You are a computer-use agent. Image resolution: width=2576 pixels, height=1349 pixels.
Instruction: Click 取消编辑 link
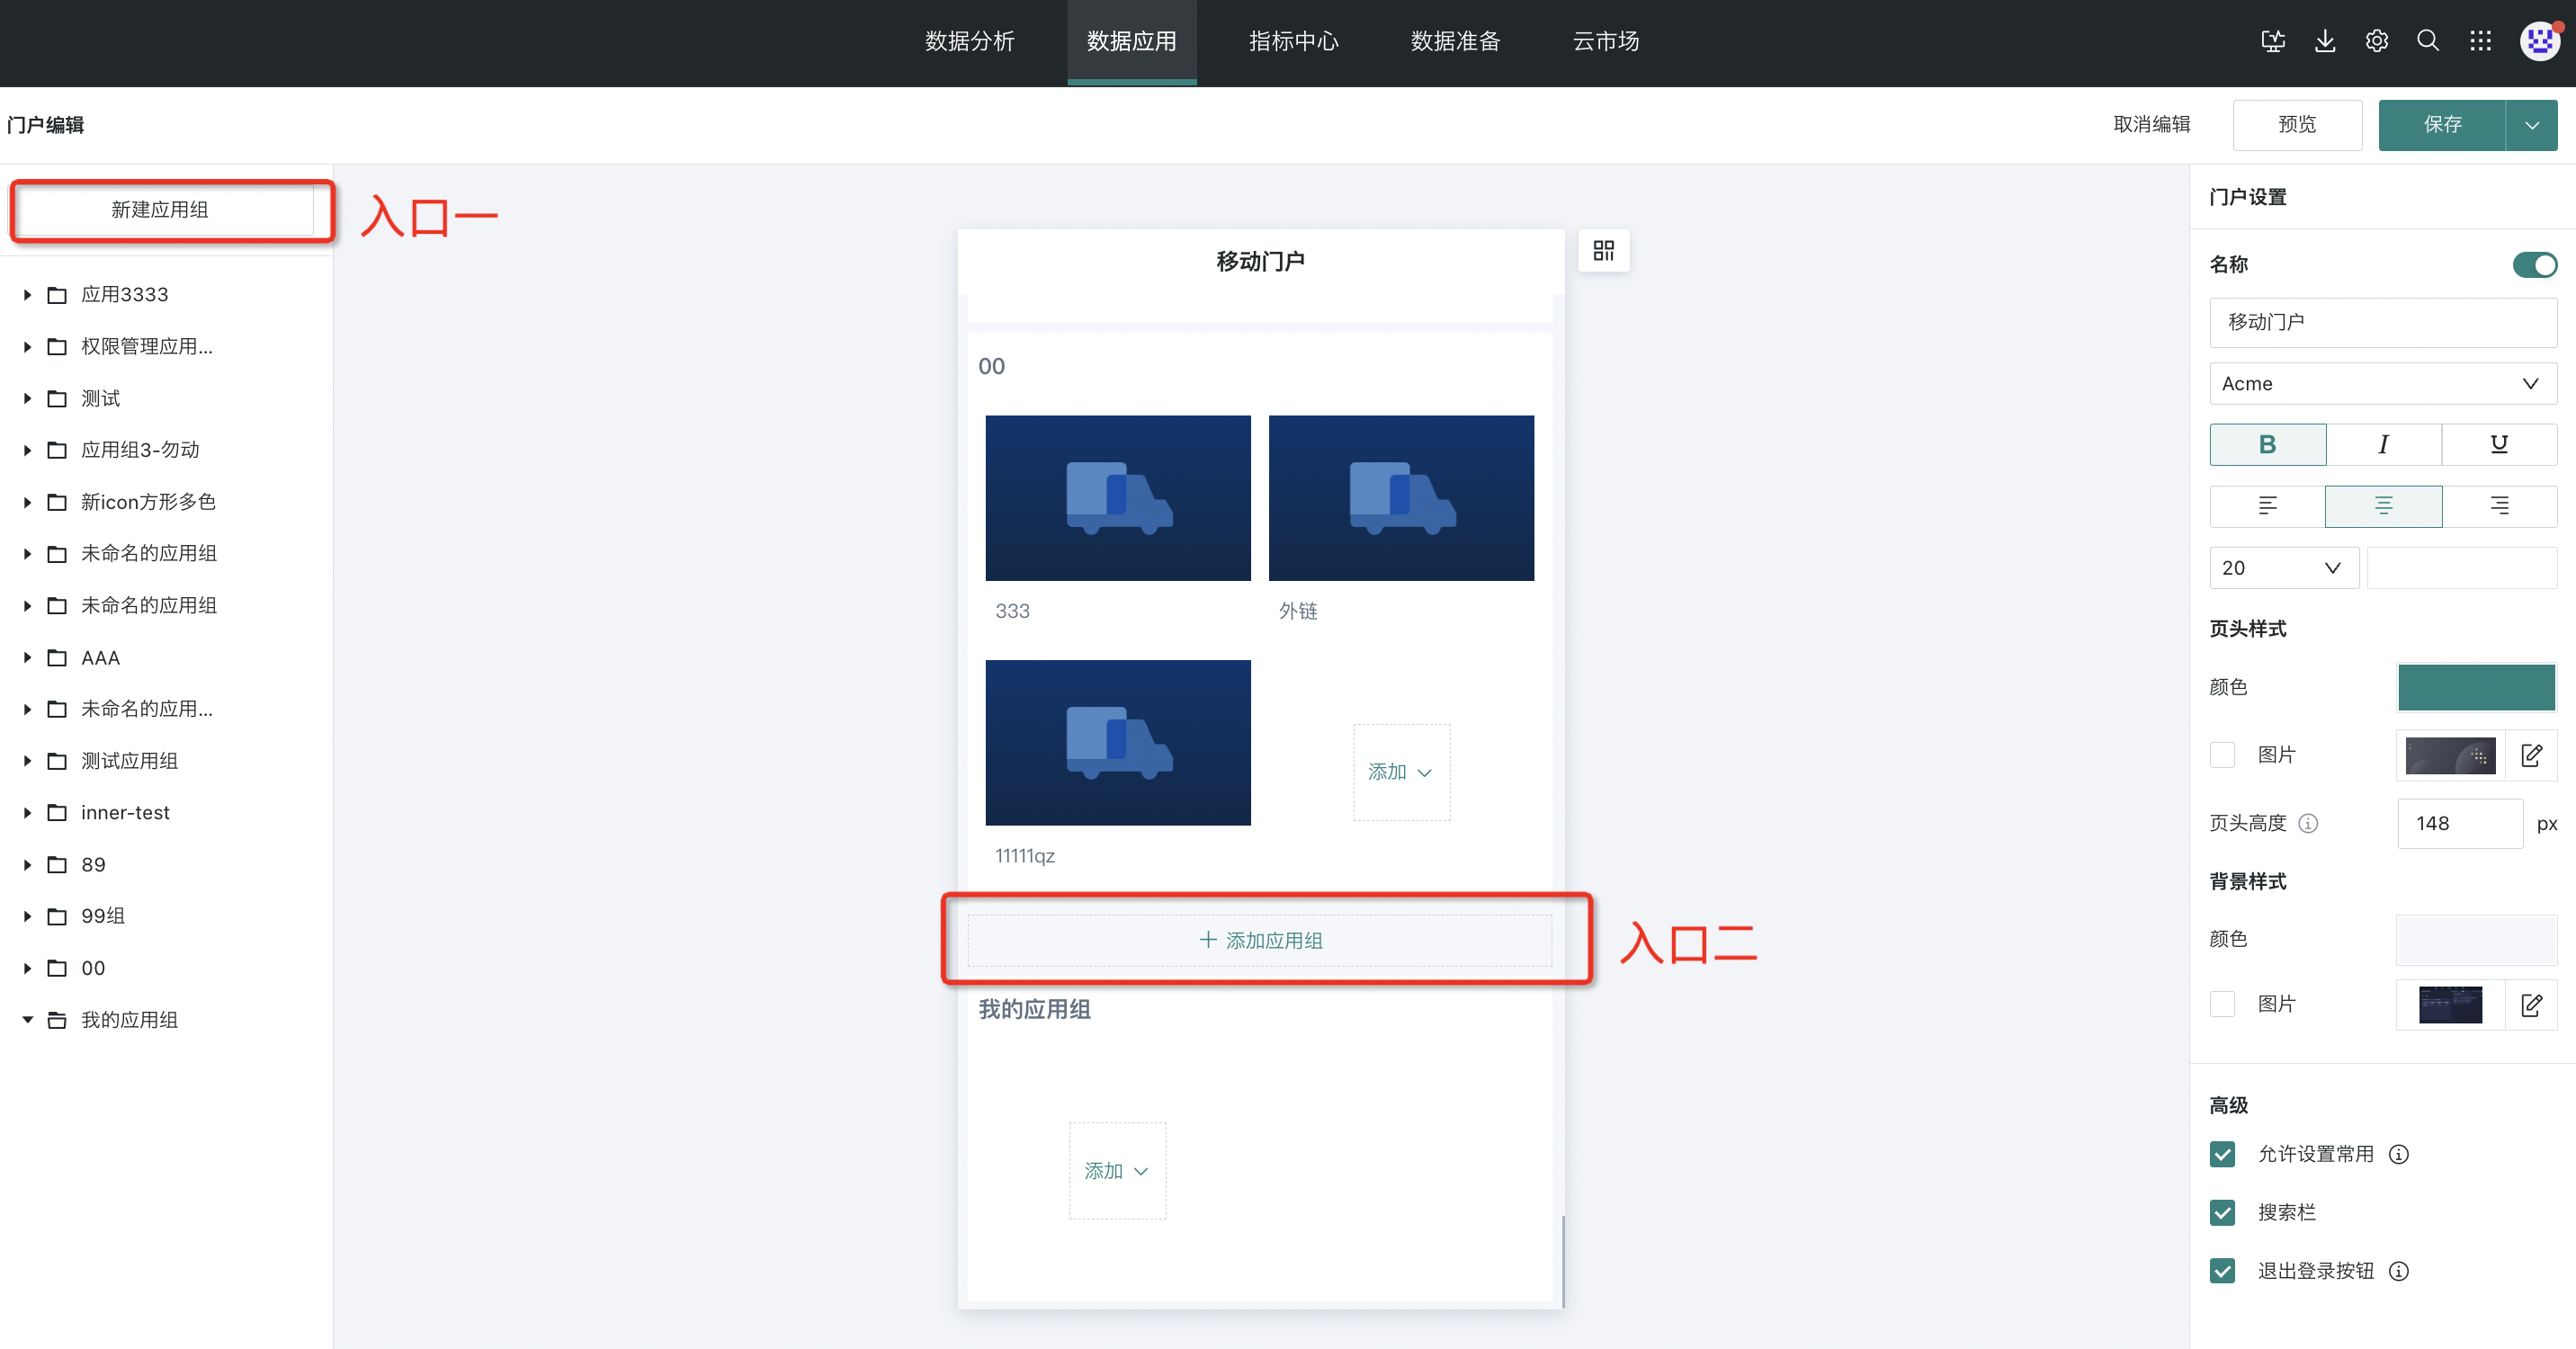coord(2151,125)
